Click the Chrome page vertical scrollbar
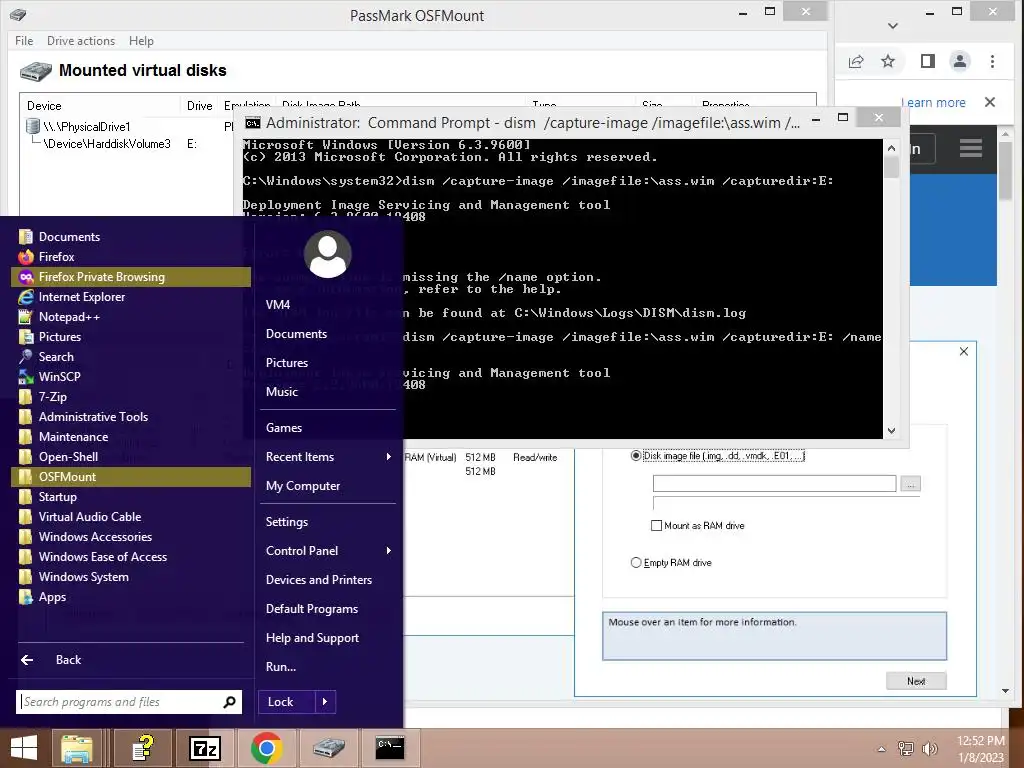Screen dimensions: 1024x768 point(1005,170)
